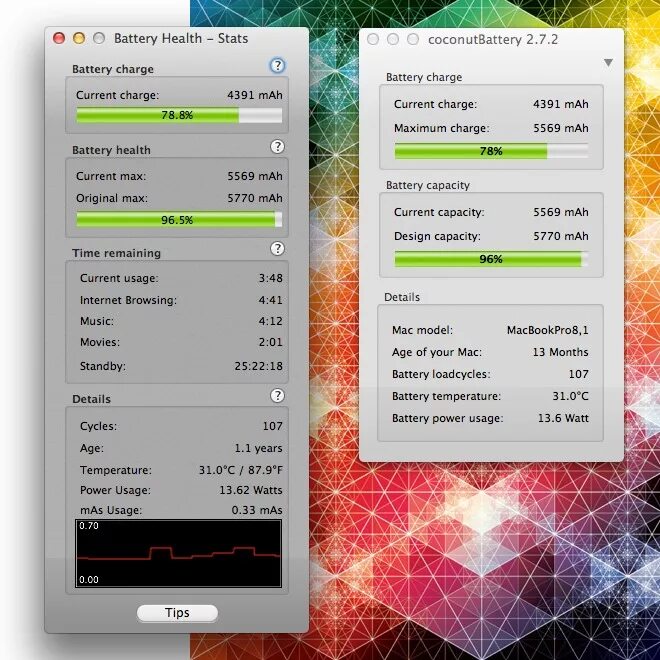Click the Design capacity 5770 mAh value
The height and width of the screenshot is (660, 660).
pos(561,236)
